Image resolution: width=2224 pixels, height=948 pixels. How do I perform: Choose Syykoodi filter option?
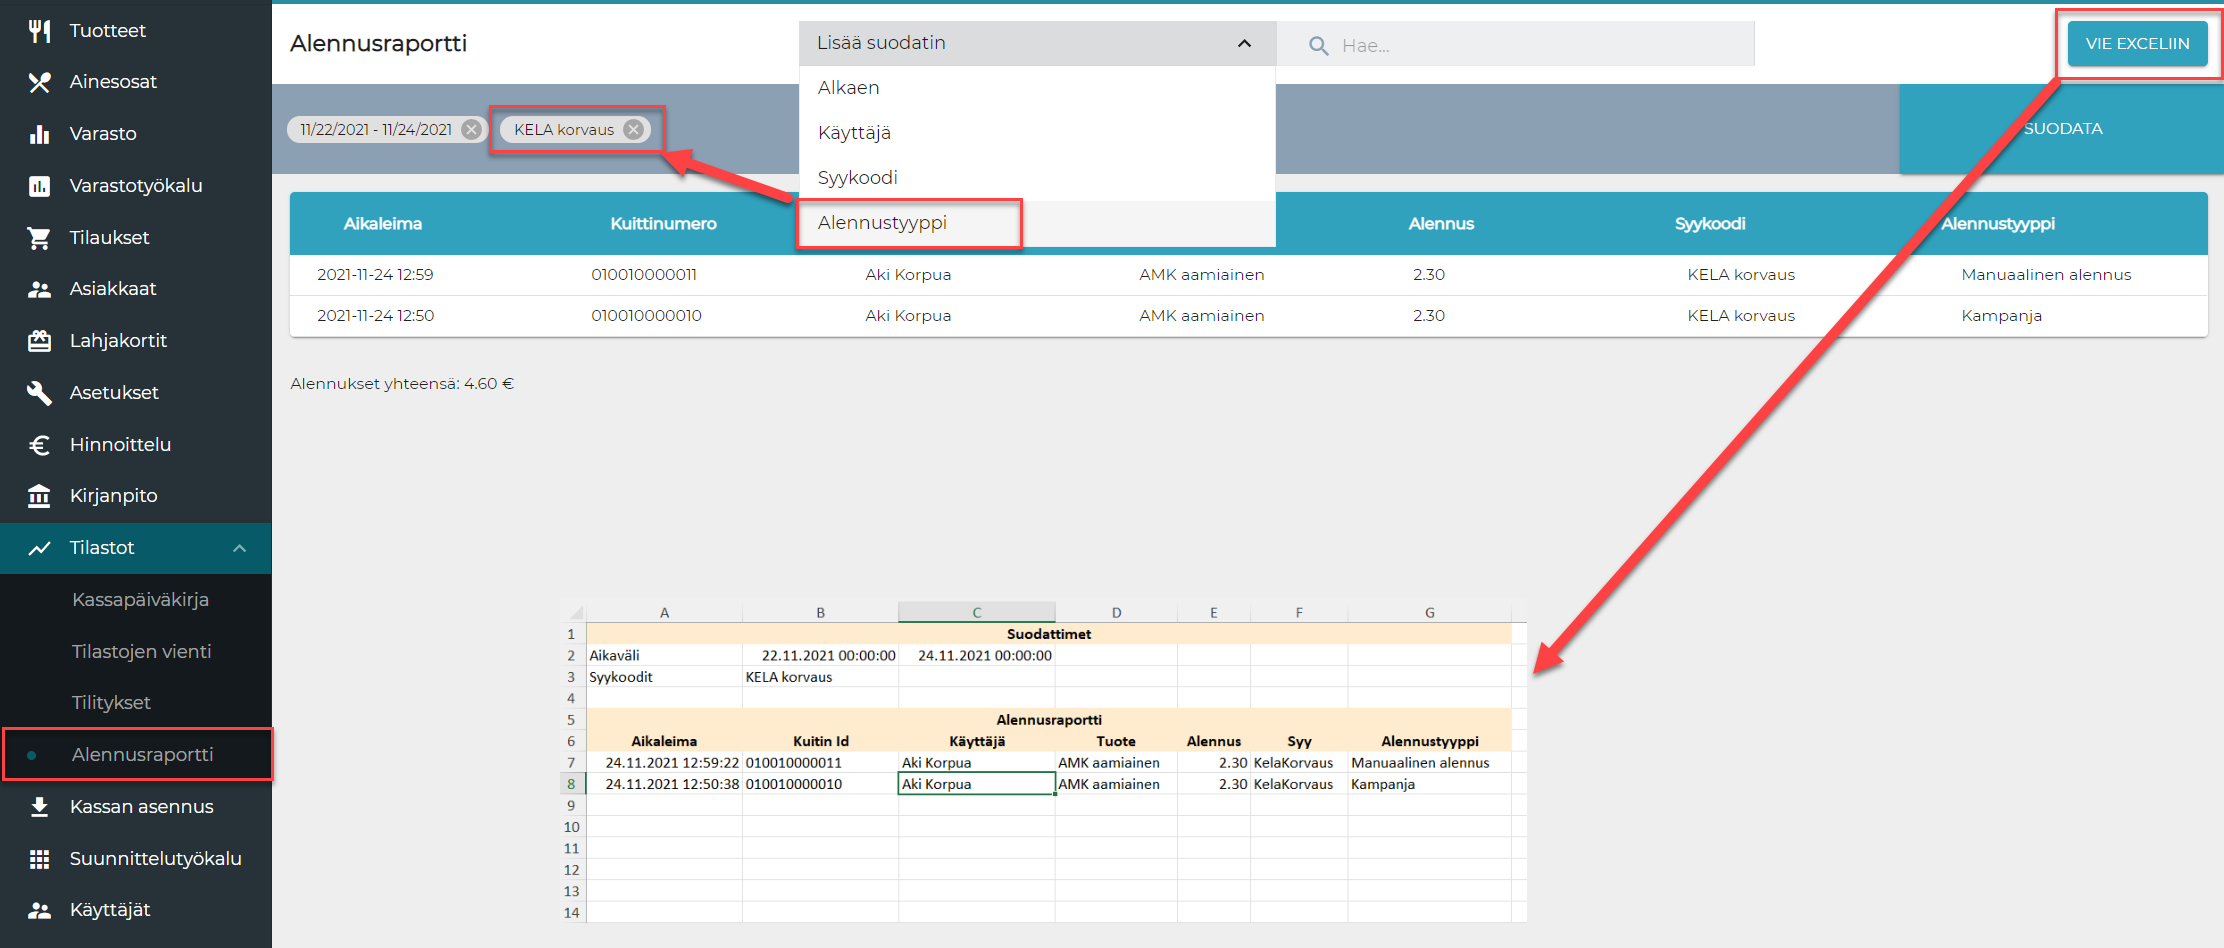[x=857, y=178]
